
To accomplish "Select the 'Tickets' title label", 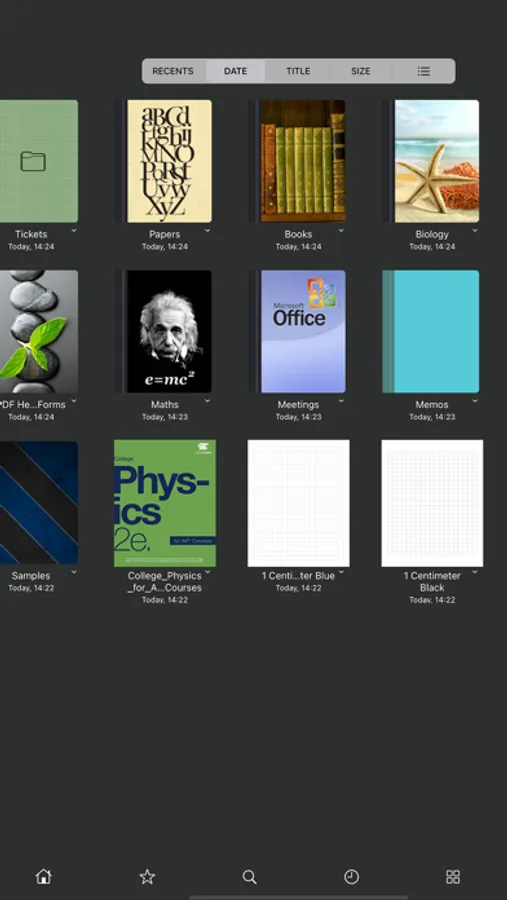I will coord(31,234).
